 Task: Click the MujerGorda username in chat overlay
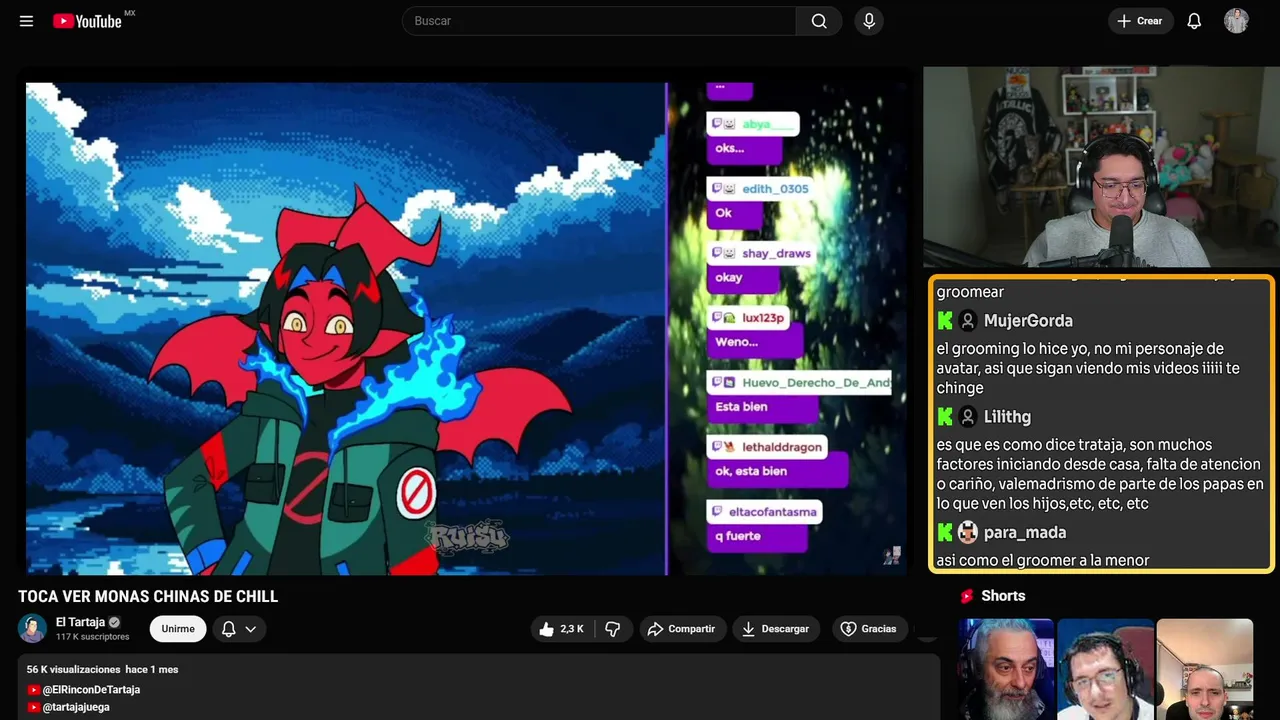pos(1028,321)
